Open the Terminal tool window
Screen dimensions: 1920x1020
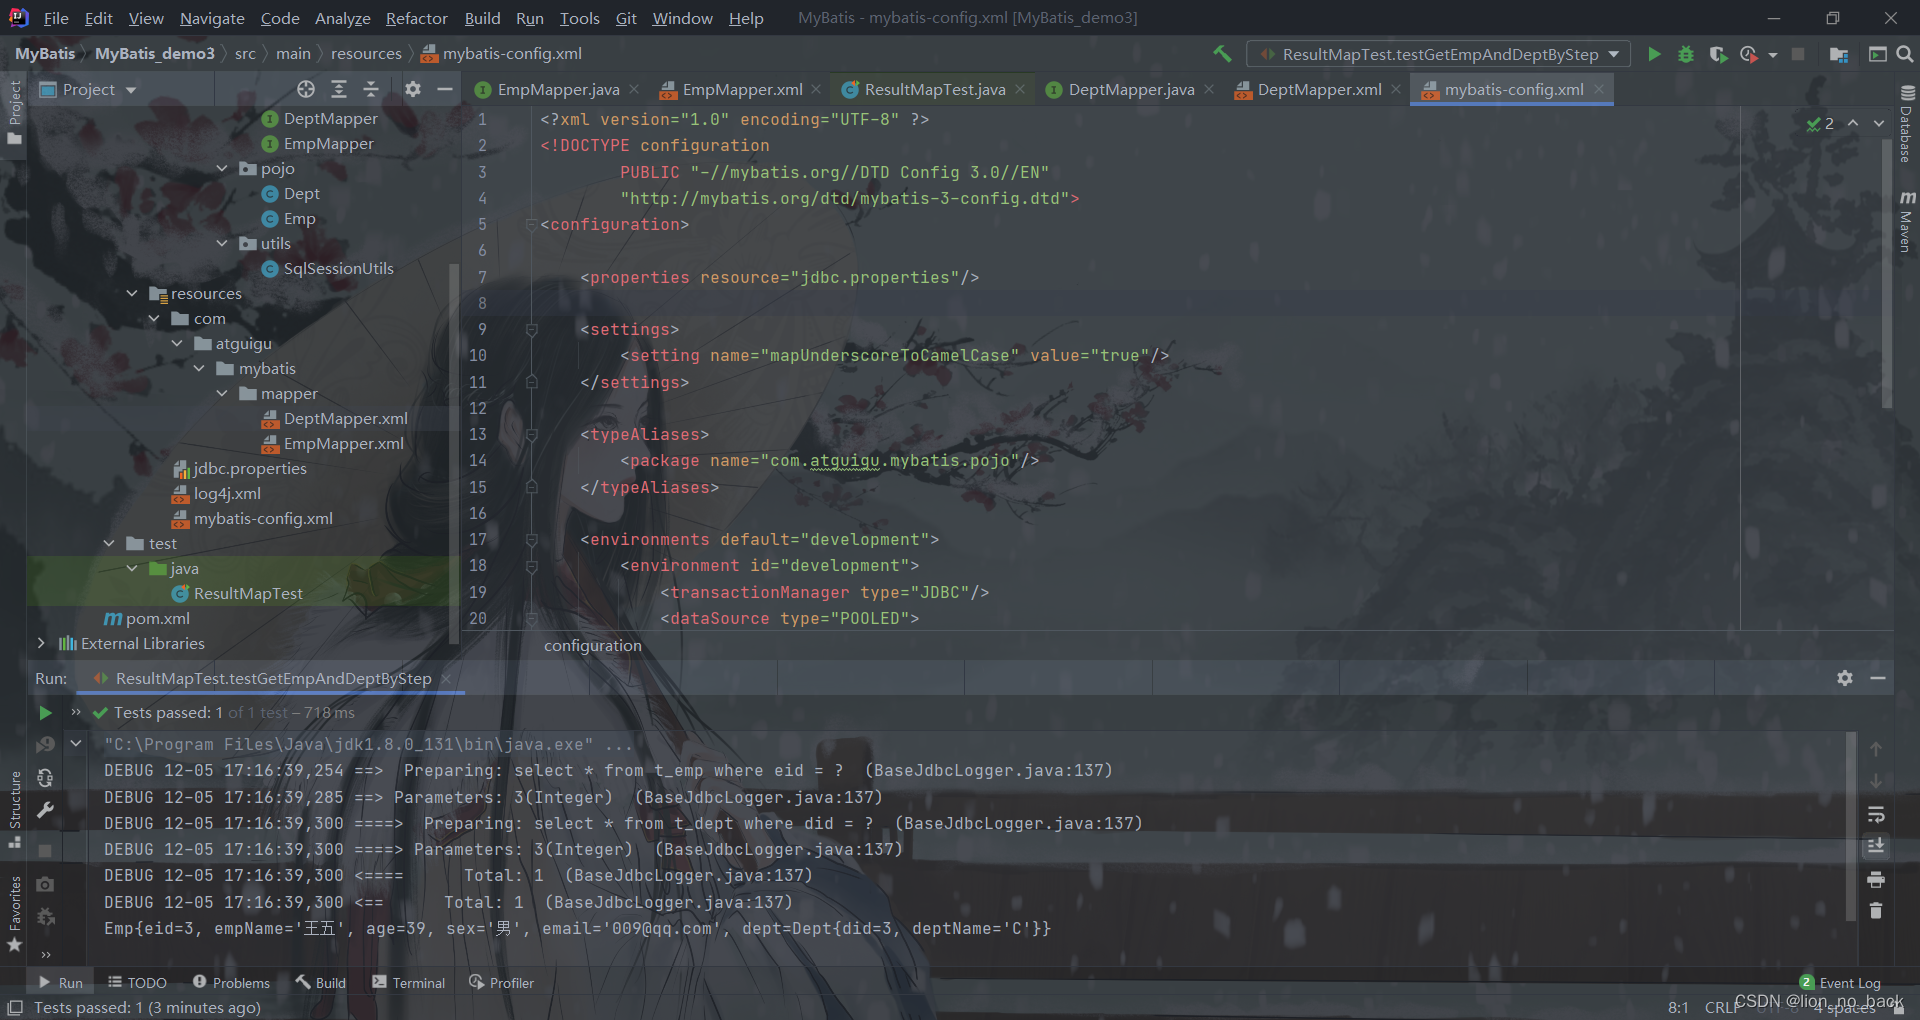point(408,983)
